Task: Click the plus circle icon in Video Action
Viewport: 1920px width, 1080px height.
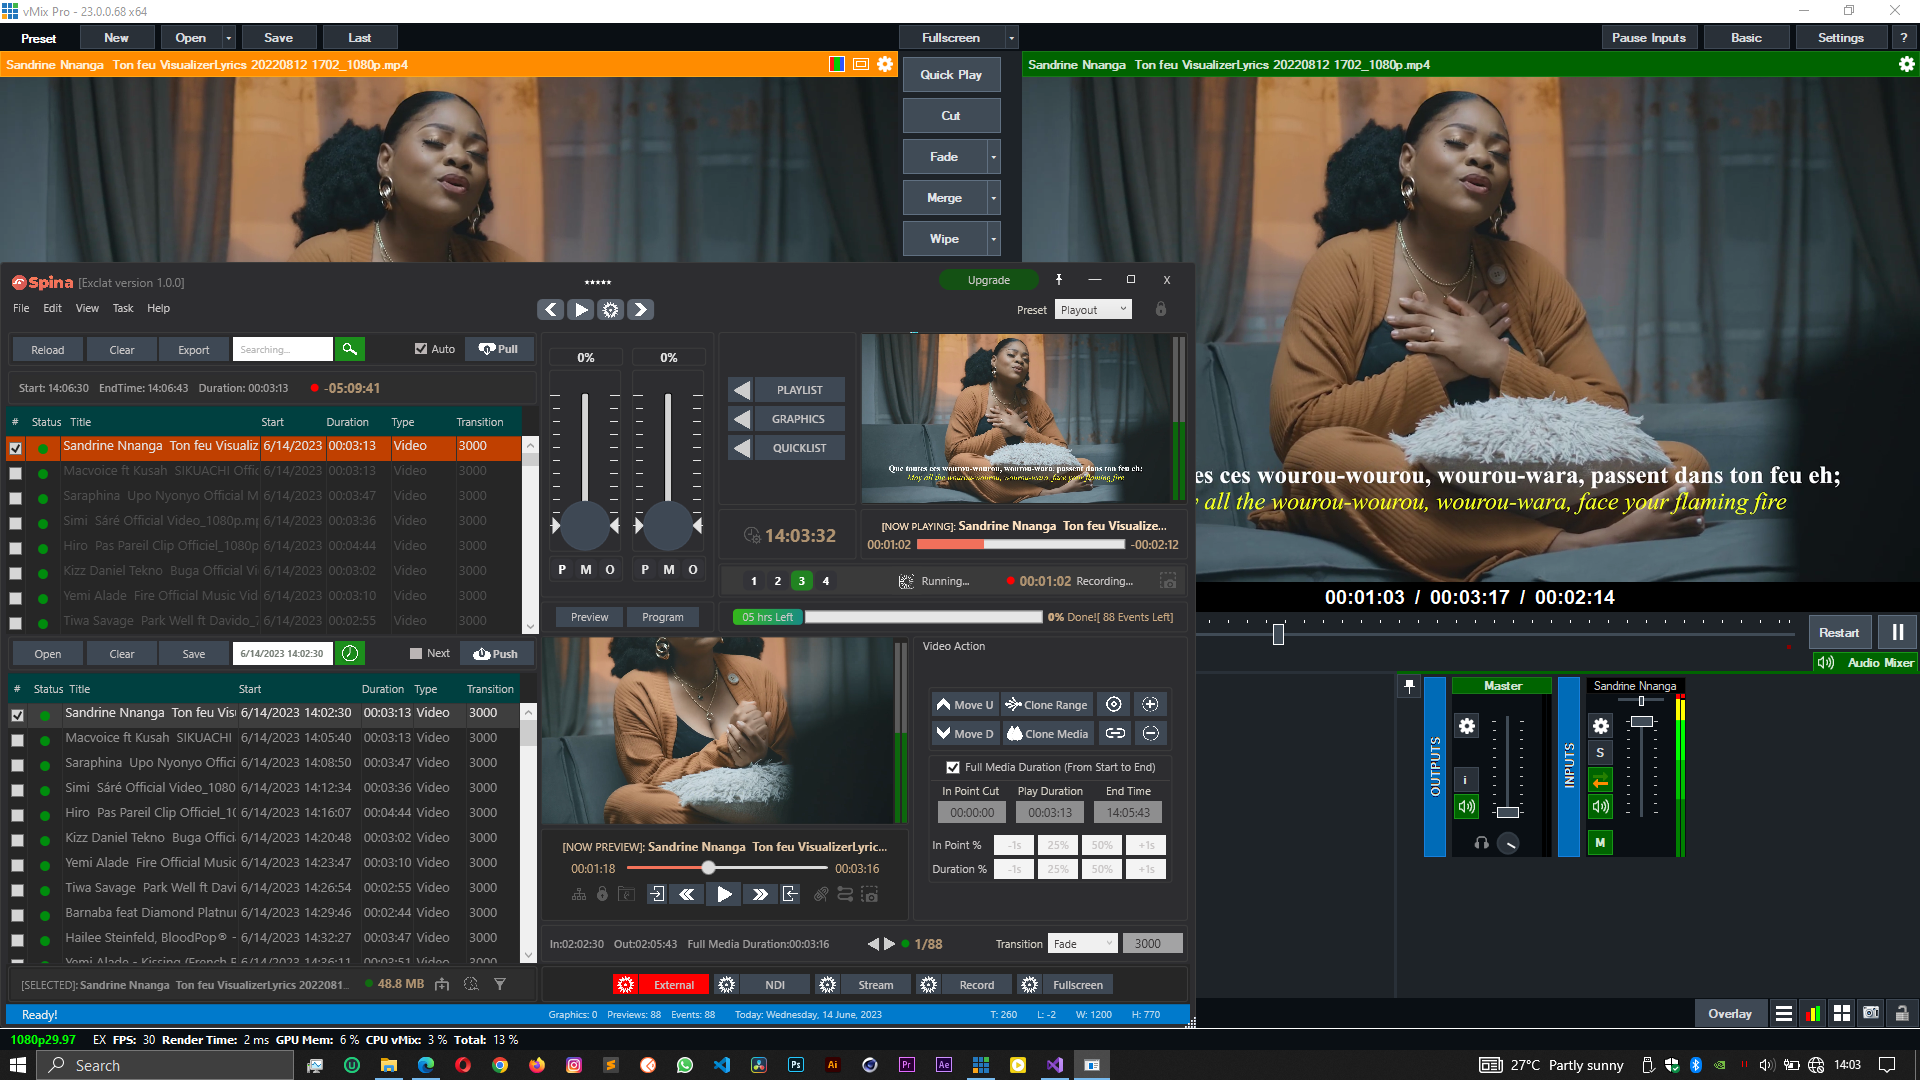Action: [1150, 704]
